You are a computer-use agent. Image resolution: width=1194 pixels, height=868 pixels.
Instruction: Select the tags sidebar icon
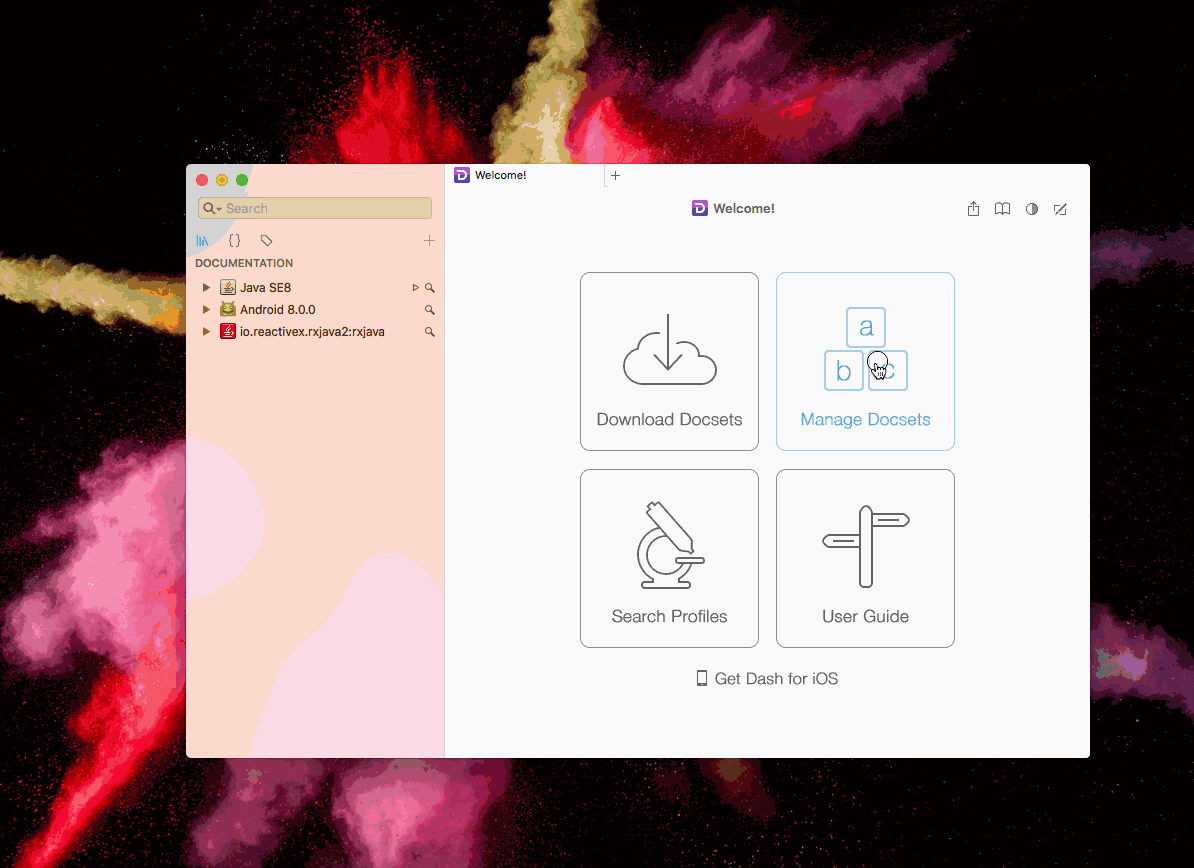click(267, 241)
